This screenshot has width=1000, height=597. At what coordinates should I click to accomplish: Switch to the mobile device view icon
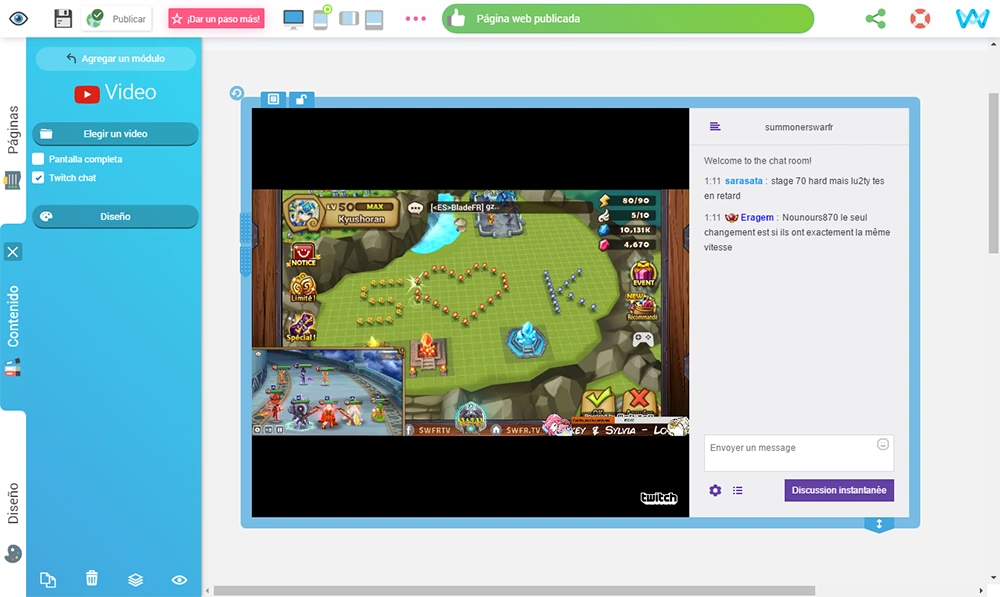click(321, 18)
